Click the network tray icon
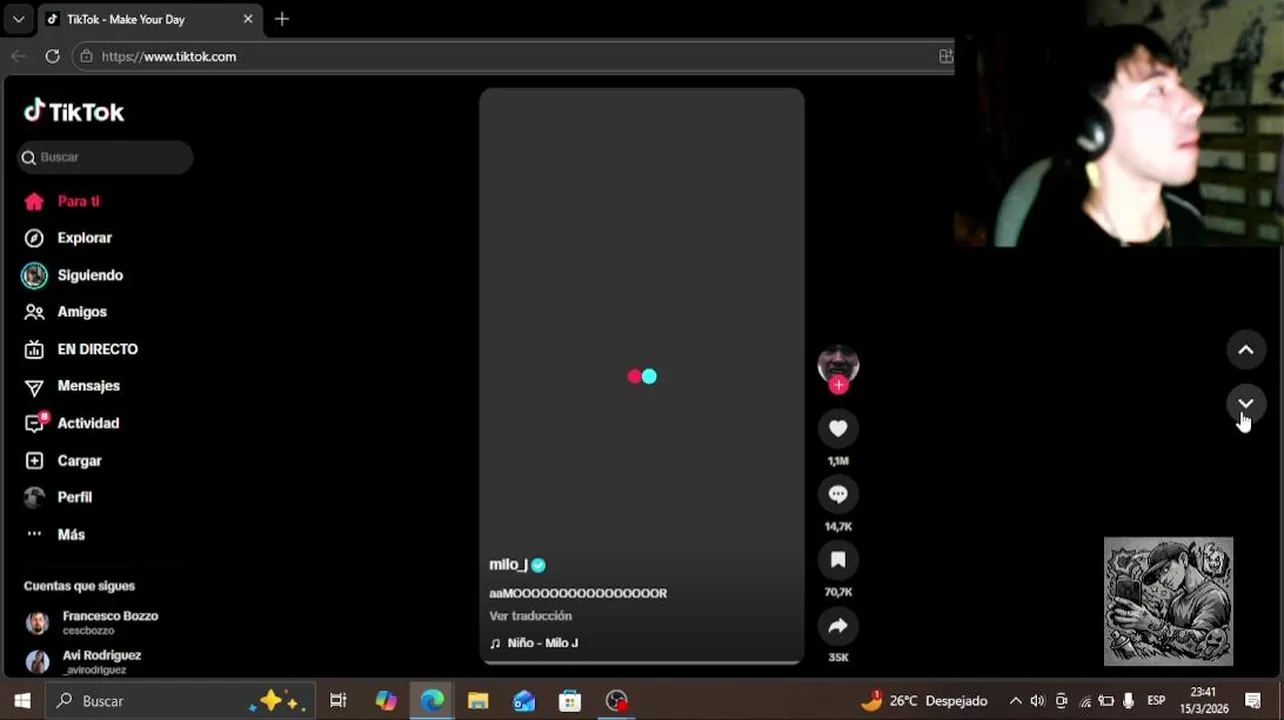Viewport: 1284px width, 720px height. [1084, 701]
